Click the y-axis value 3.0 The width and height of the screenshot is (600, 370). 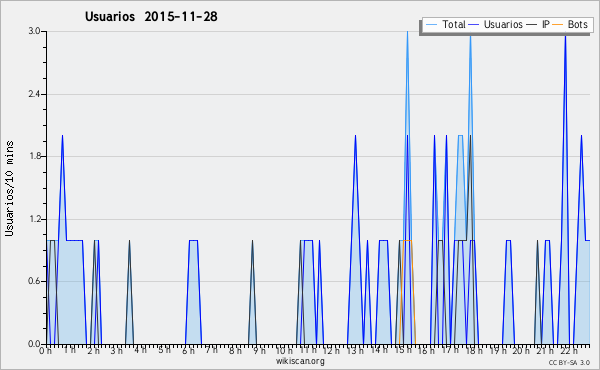34,31
